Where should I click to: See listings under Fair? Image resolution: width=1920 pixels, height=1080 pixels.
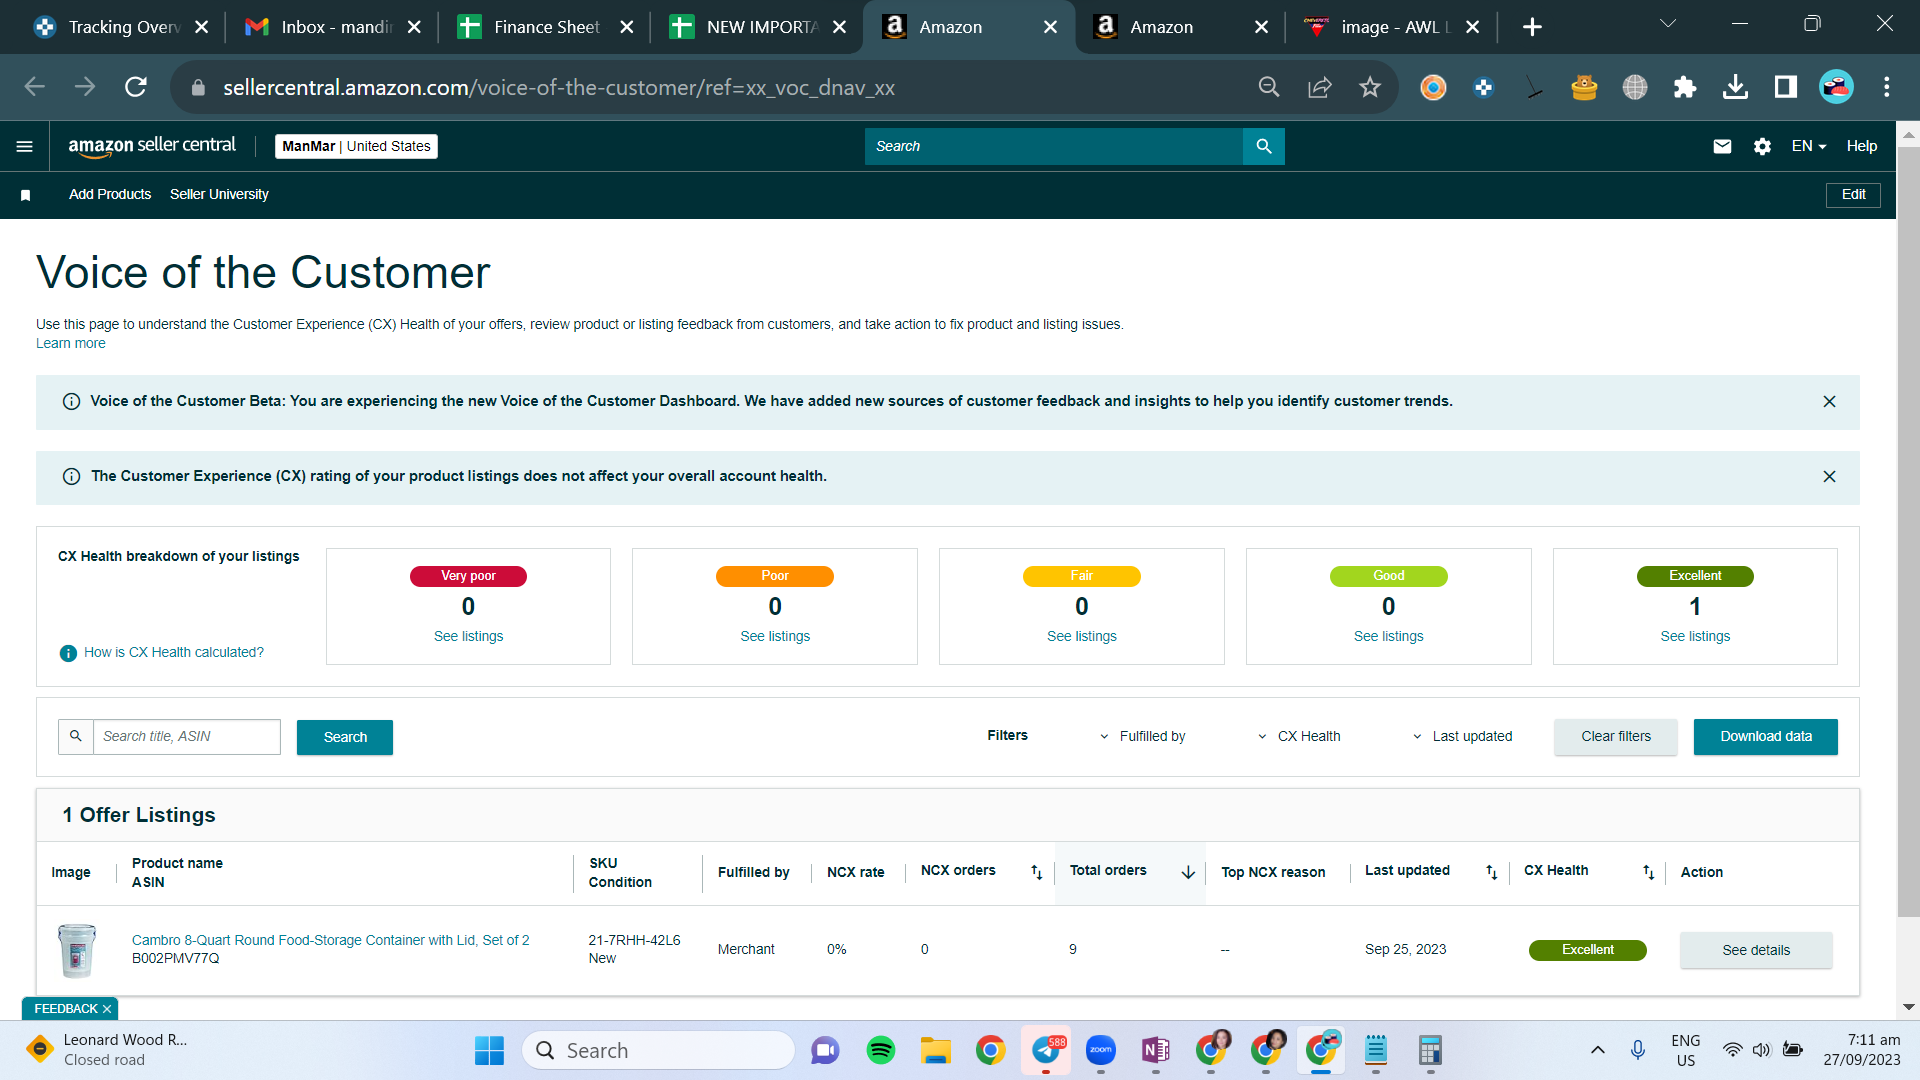click(1082, 637)
